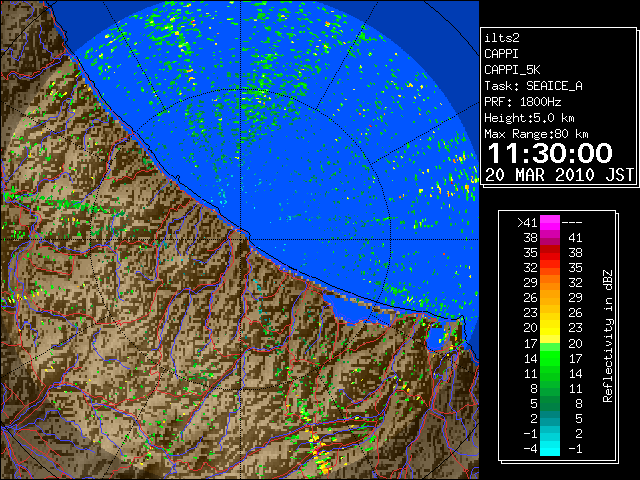This screenshot has height=480, width=640.
Task: Click the 'Reflectivity in dBZ' axis label
Action: tap(607, 336)
